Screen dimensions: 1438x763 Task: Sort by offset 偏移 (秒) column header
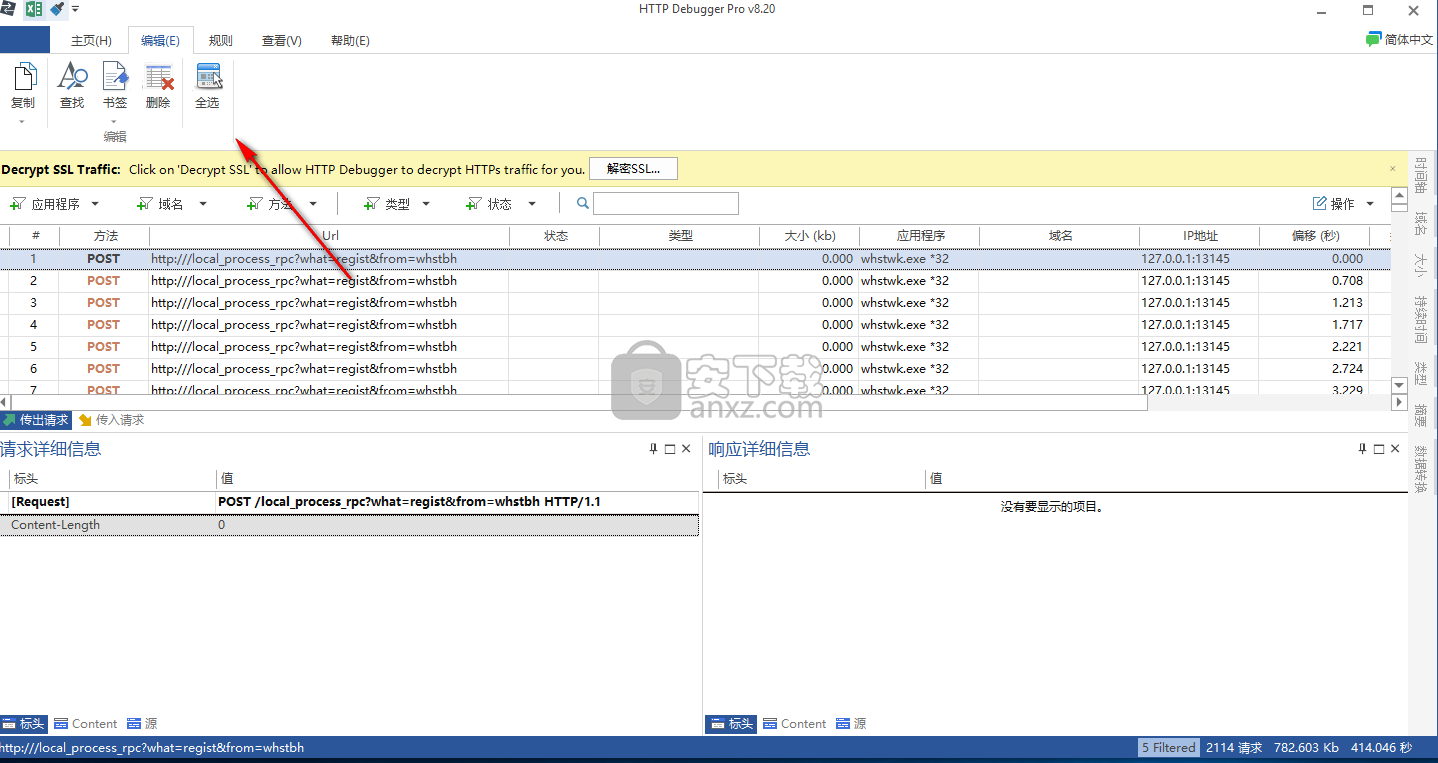tap(1314, 236)
